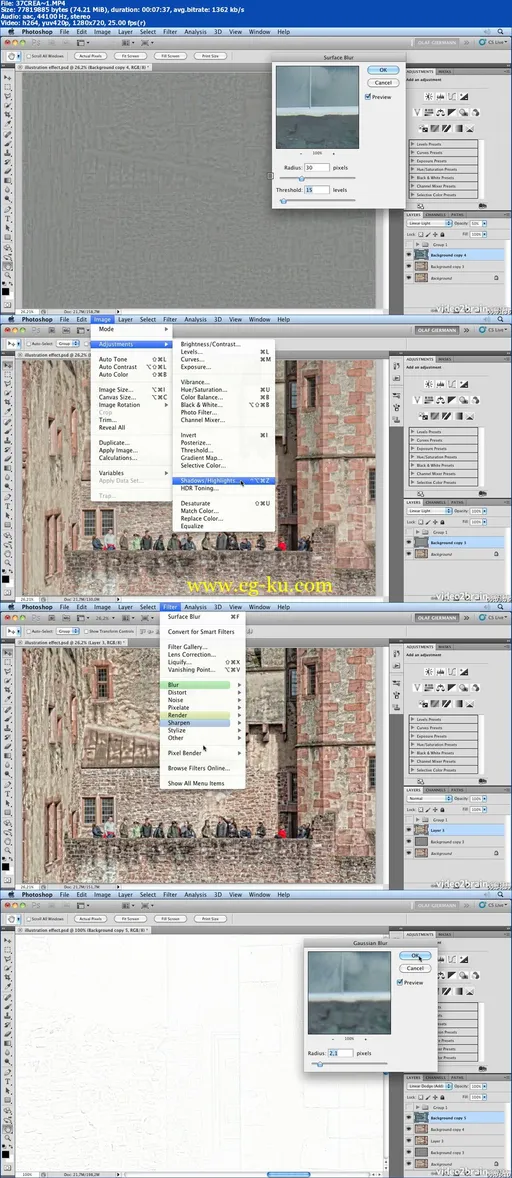Click Cancel in the Surface Blur dialog
The image size is (512, 1178).
(x=382, y=83)
